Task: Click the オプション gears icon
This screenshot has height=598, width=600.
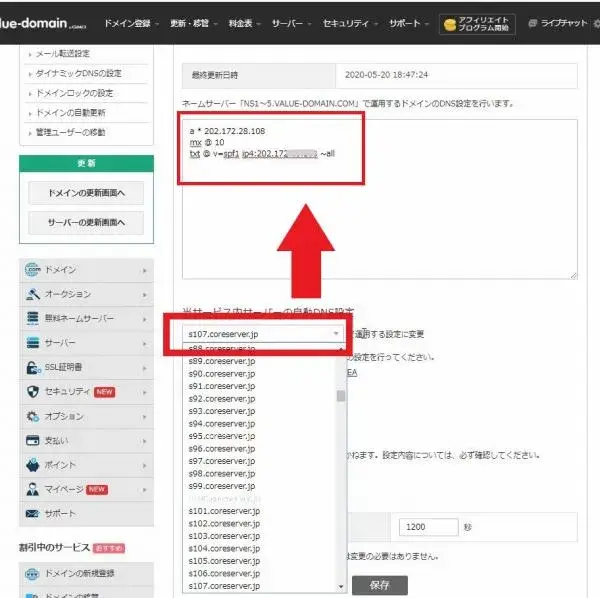Action: click(33, 416)
